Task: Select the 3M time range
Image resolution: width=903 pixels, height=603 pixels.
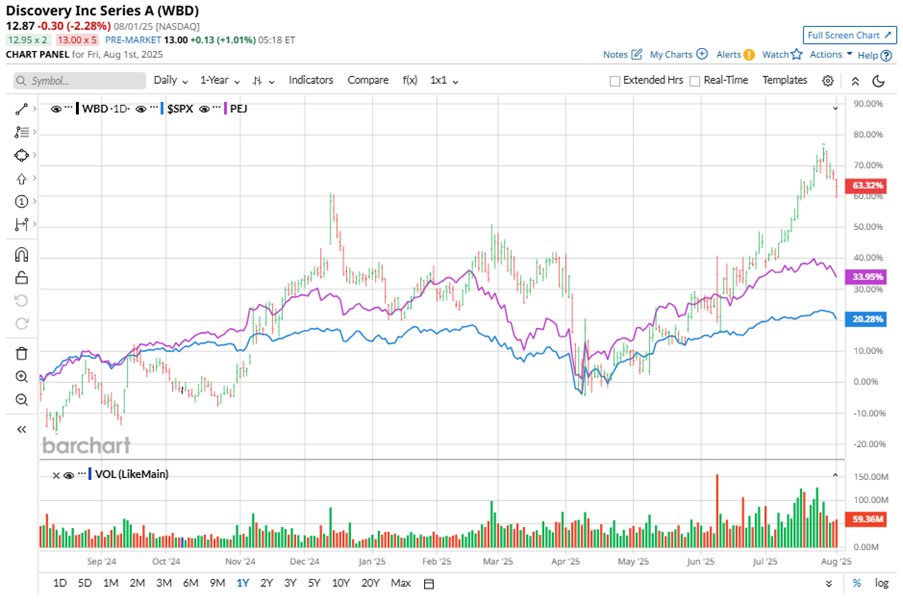Action: coord(164,583)
